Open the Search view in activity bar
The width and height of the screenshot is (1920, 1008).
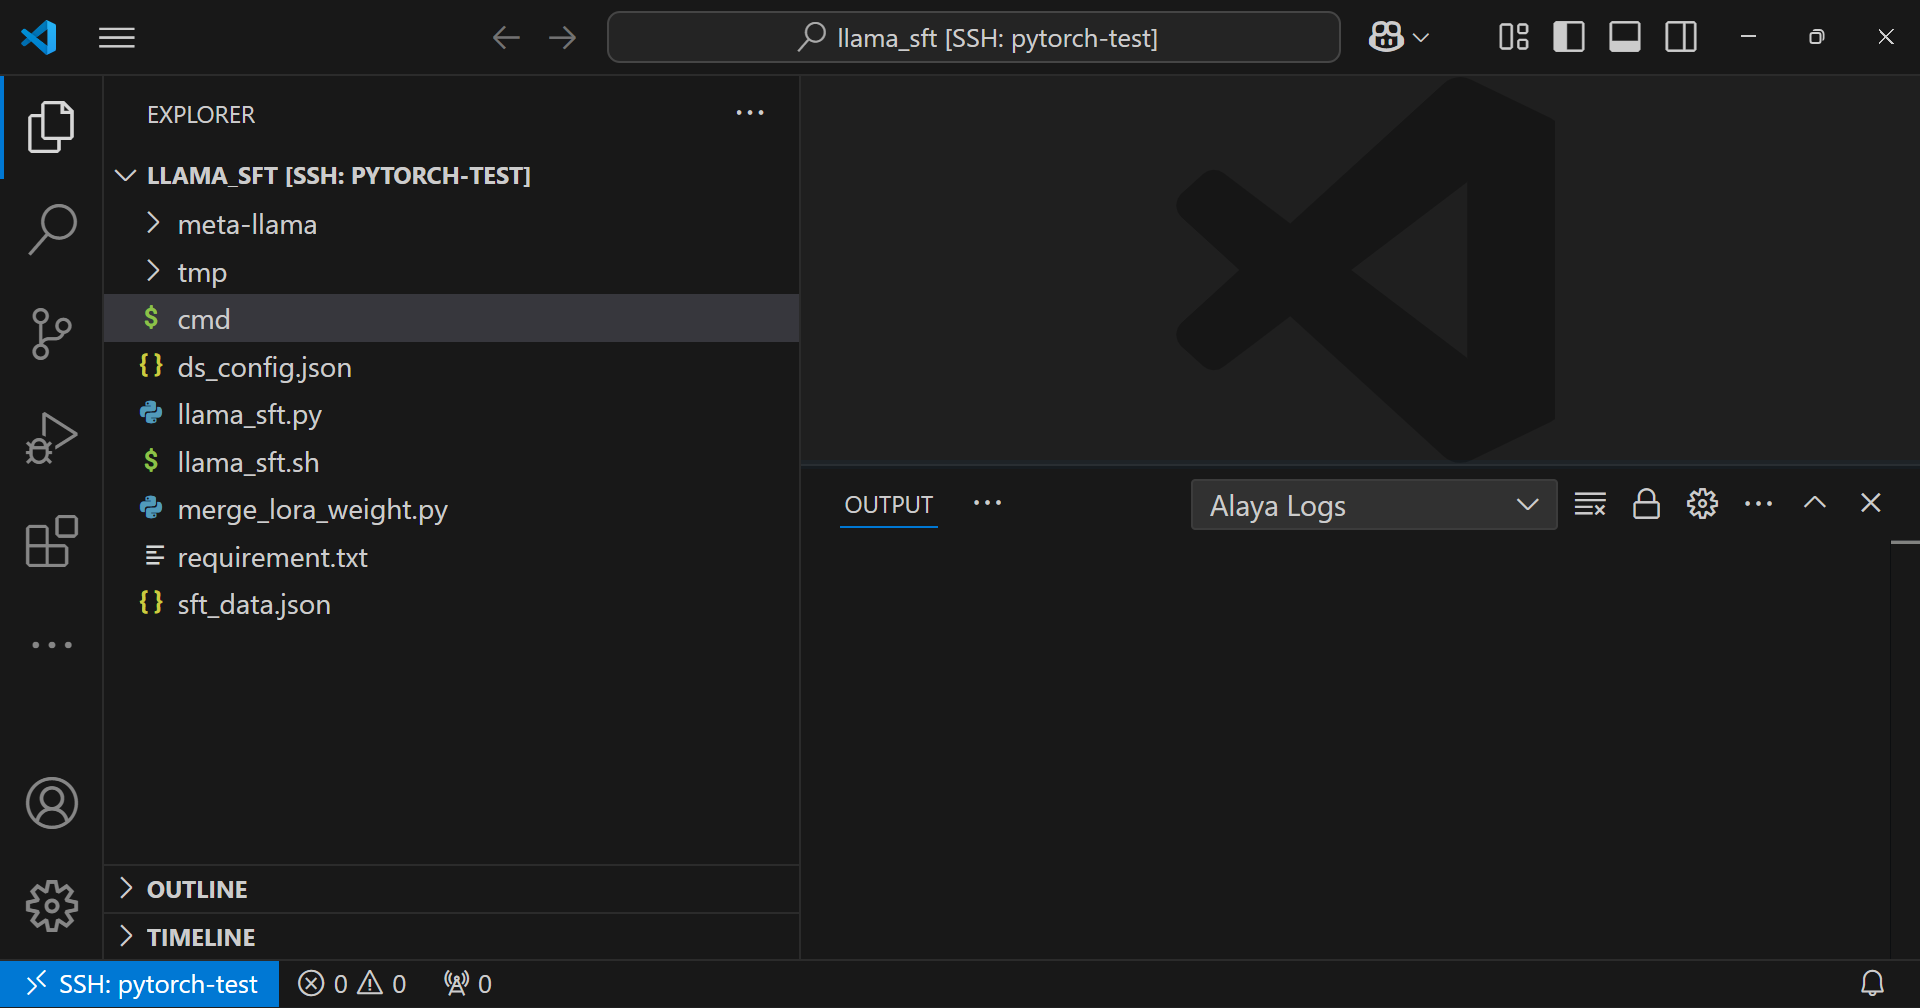(x=52, y=230)
